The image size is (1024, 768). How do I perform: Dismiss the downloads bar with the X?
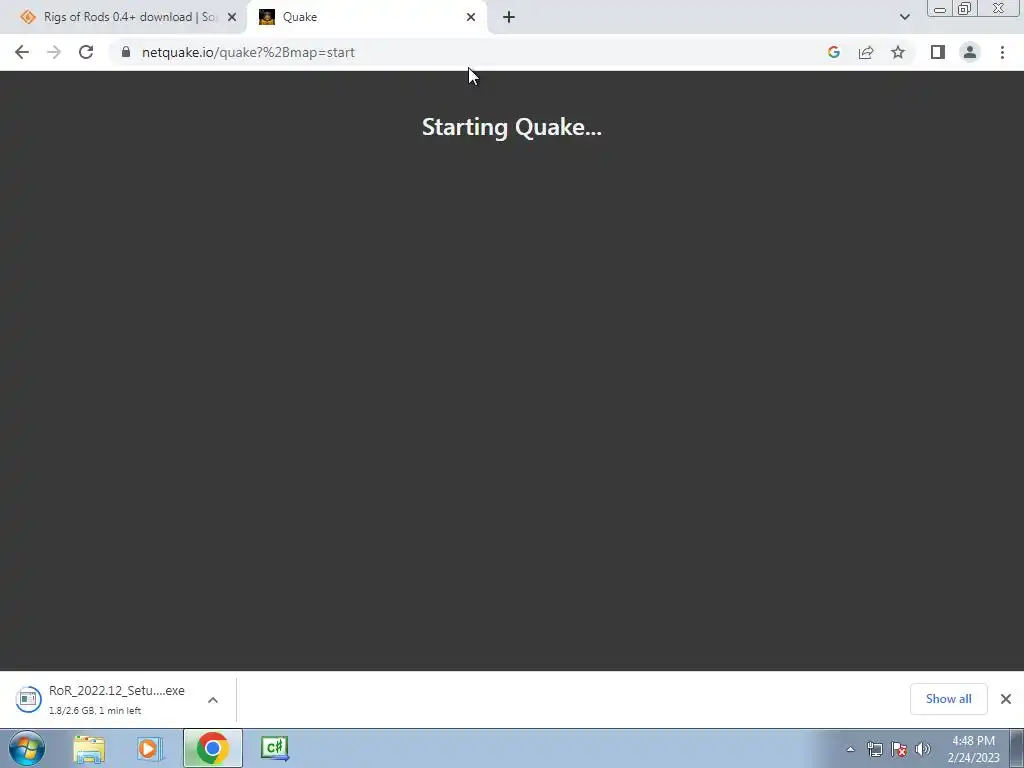[1006, 699]
